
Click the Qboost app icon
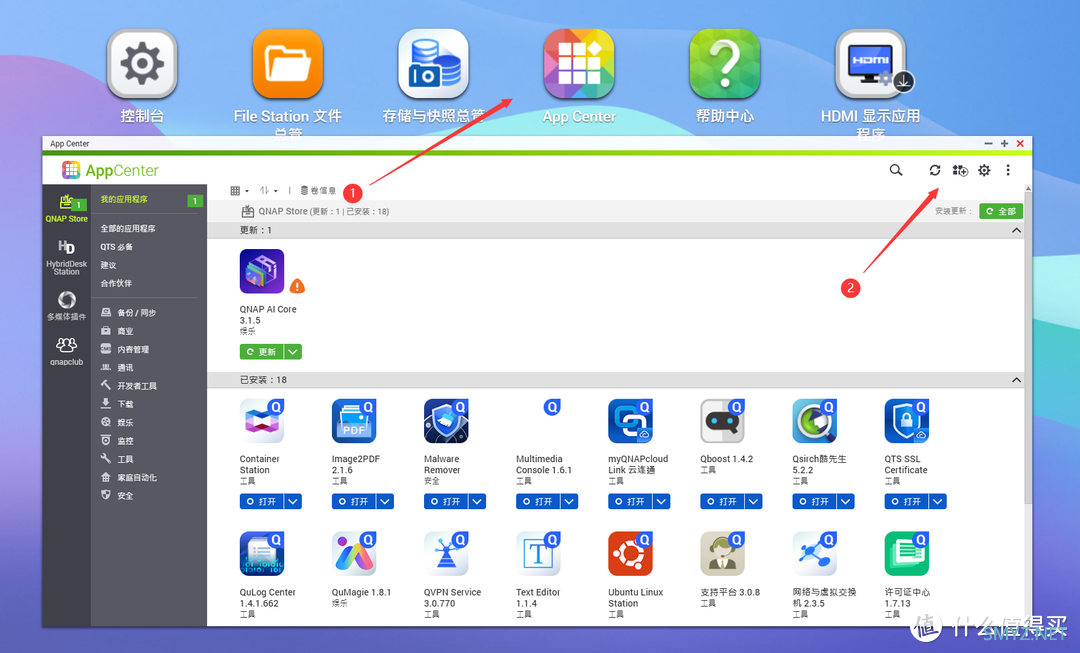point(723,421)
